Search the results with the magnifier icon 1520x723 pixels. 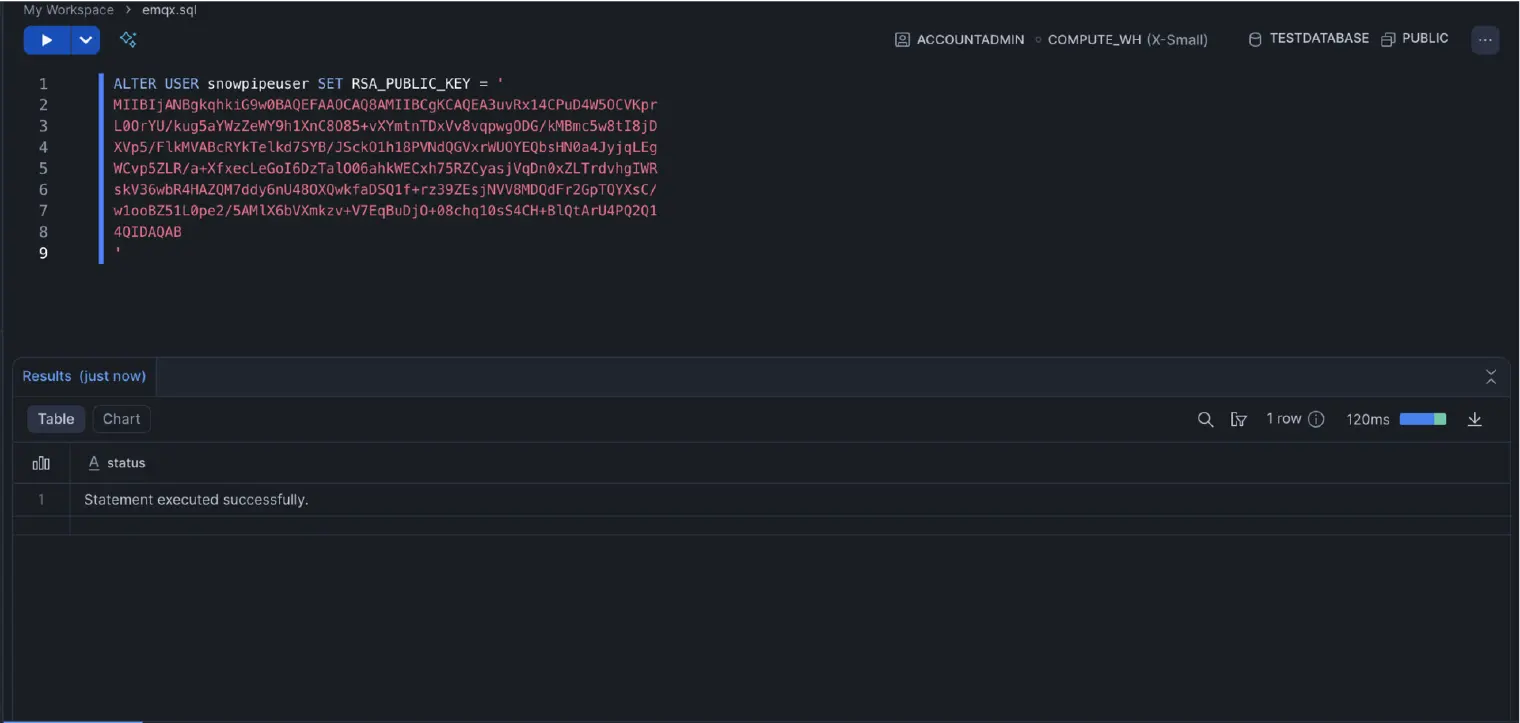(x=1205, y=419)
